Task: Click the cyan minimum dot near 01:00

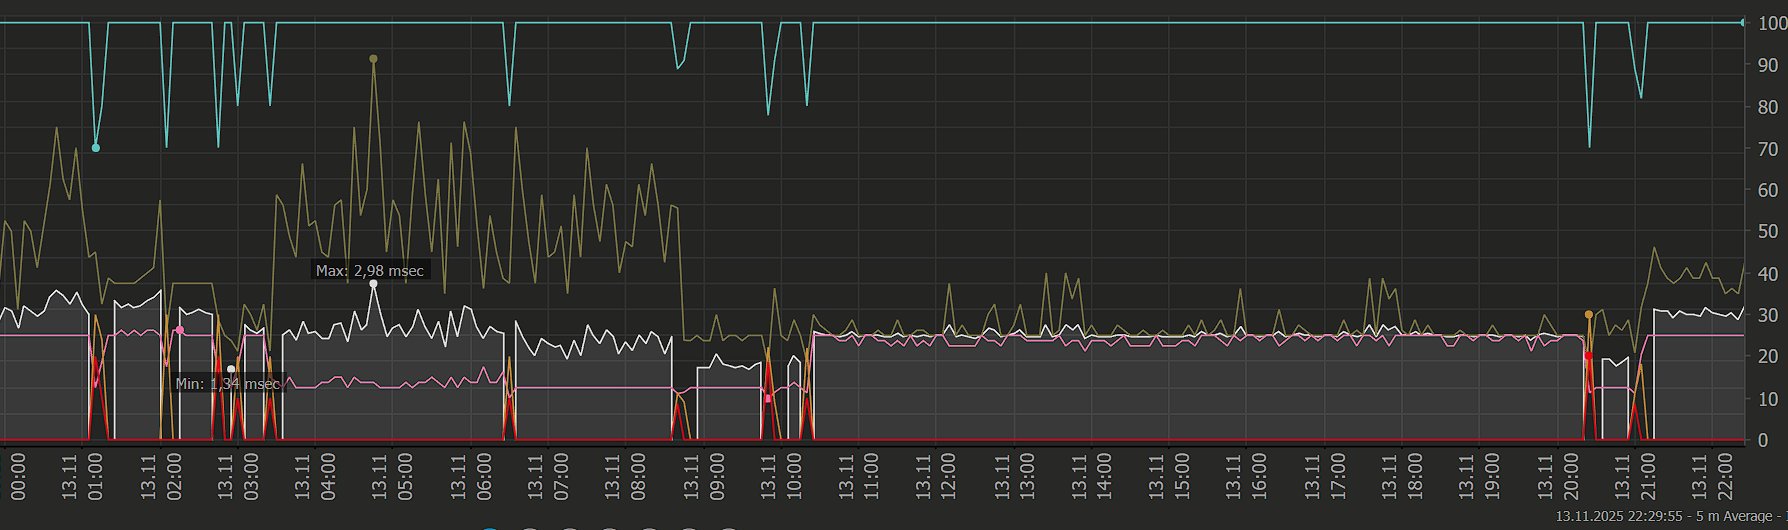Action: click(96, 148)
